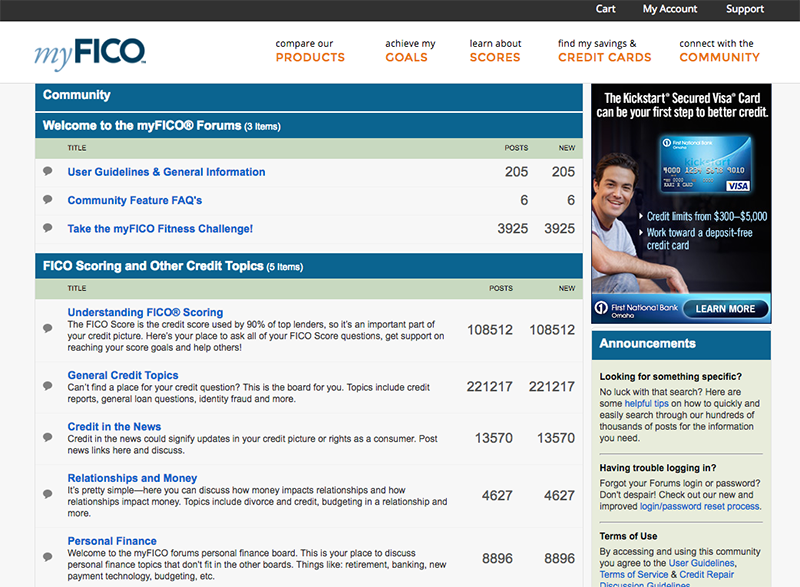Open compare our PRODUCTS menu
Viewport: 800px width, 587px height.
click(x=310, y=50)
